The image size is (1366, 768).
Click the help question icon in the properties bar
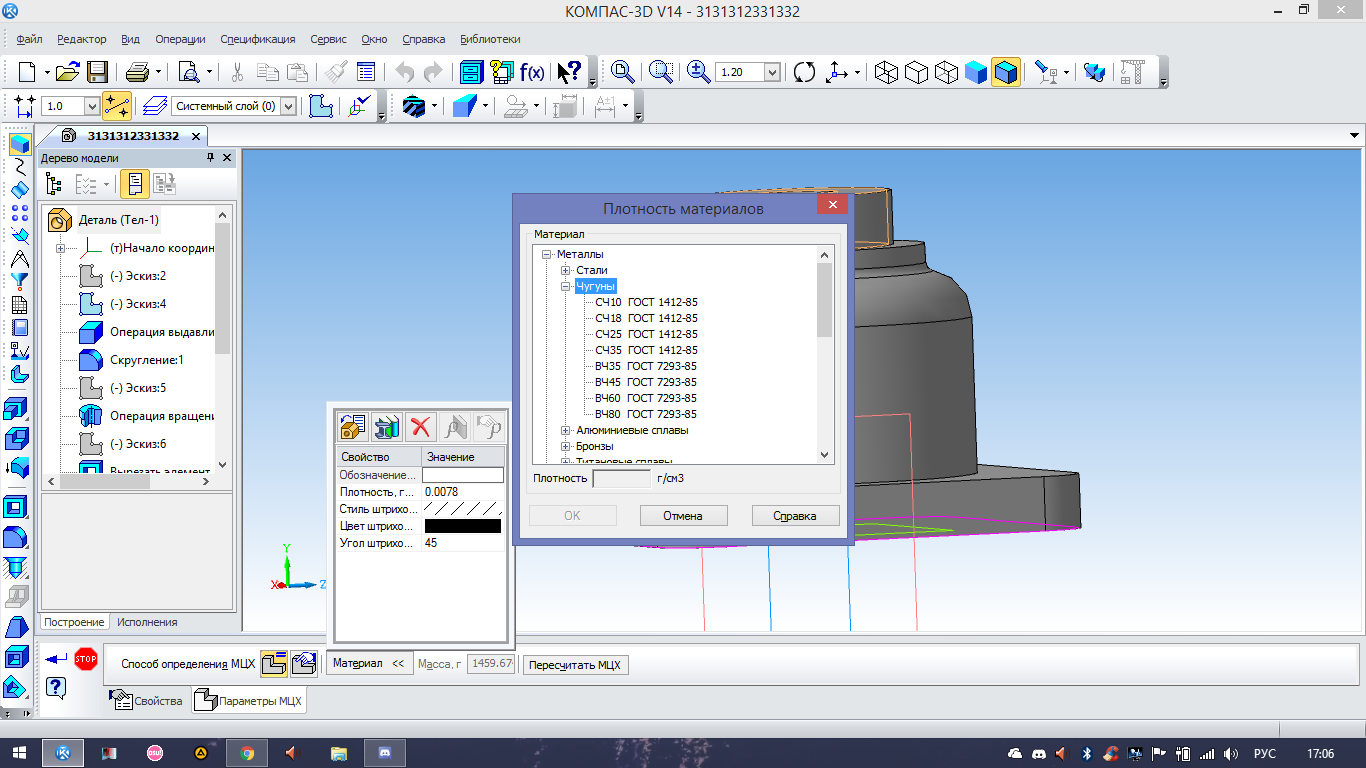click(x=56, y=687)
